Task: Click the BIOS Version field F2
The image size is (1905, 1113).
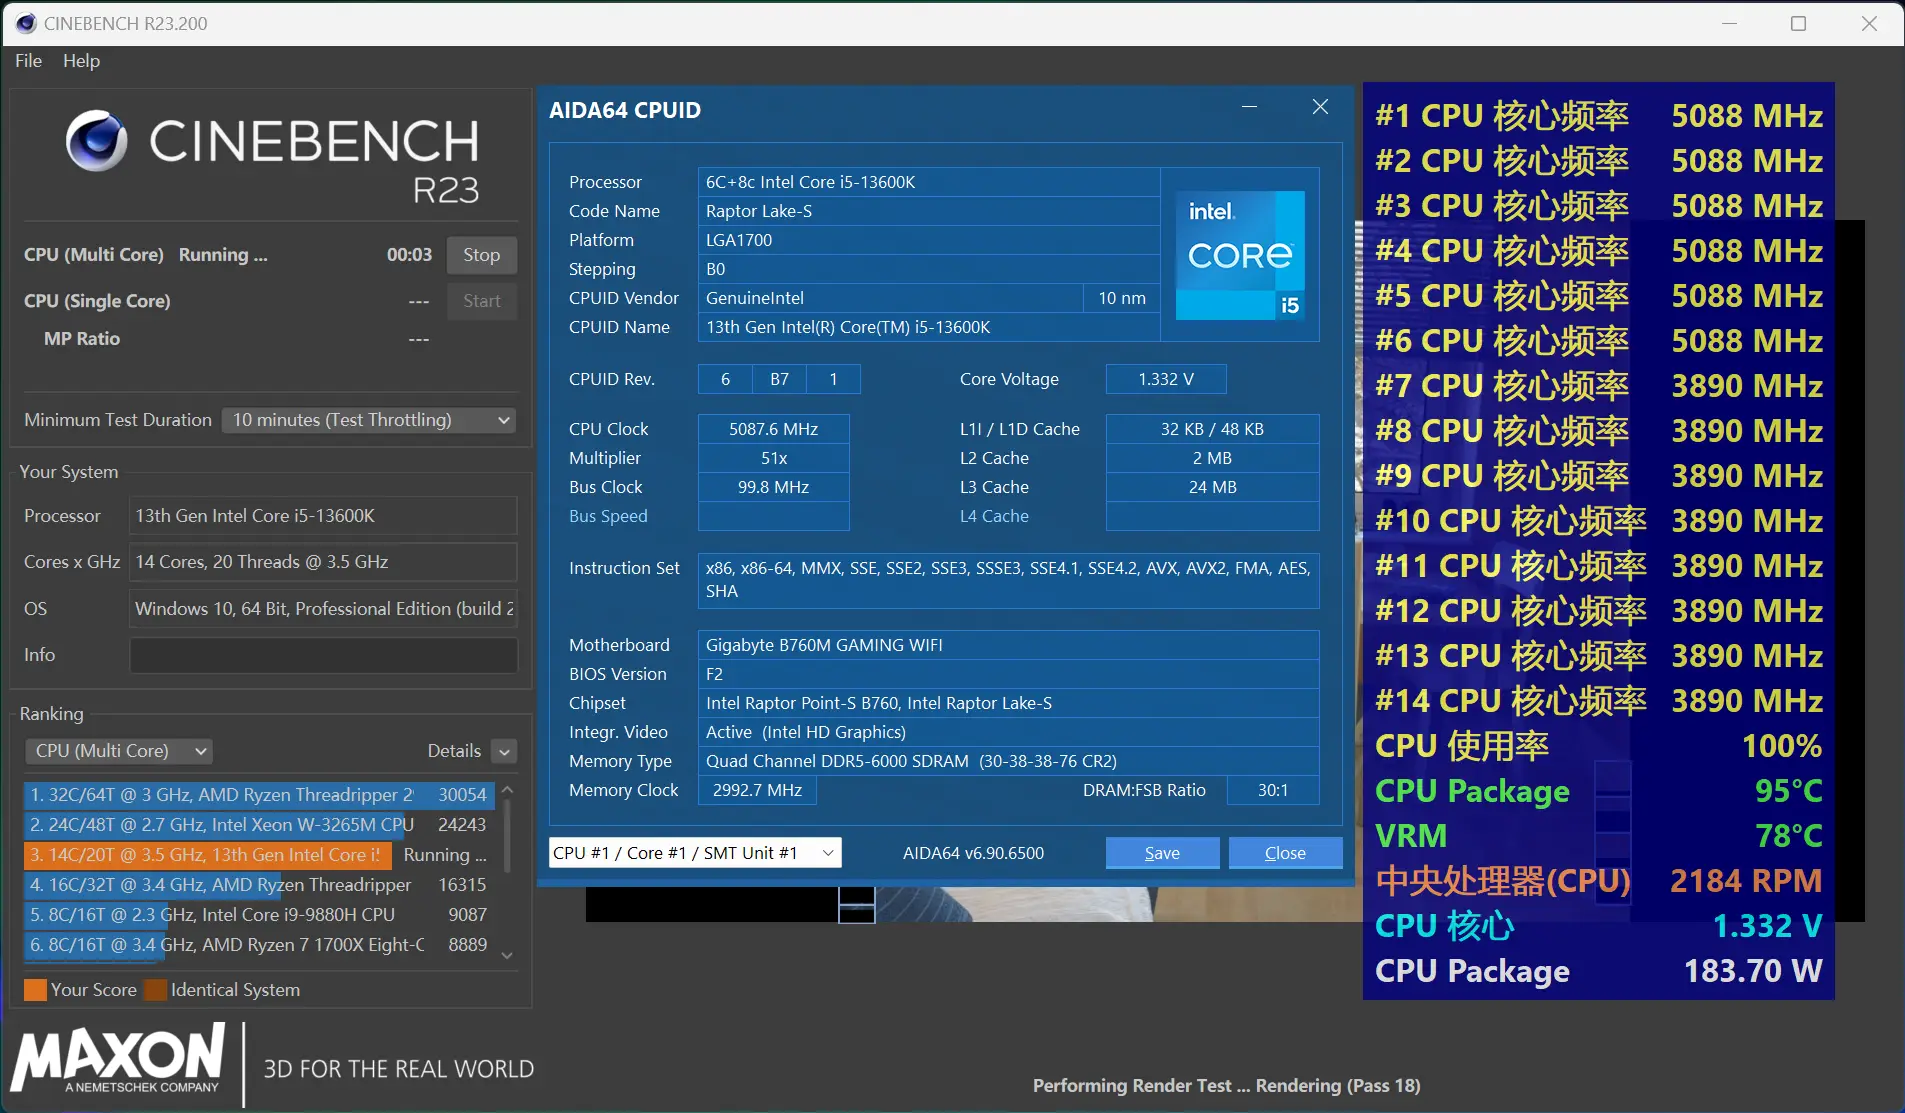Action: coord(1008,674)
